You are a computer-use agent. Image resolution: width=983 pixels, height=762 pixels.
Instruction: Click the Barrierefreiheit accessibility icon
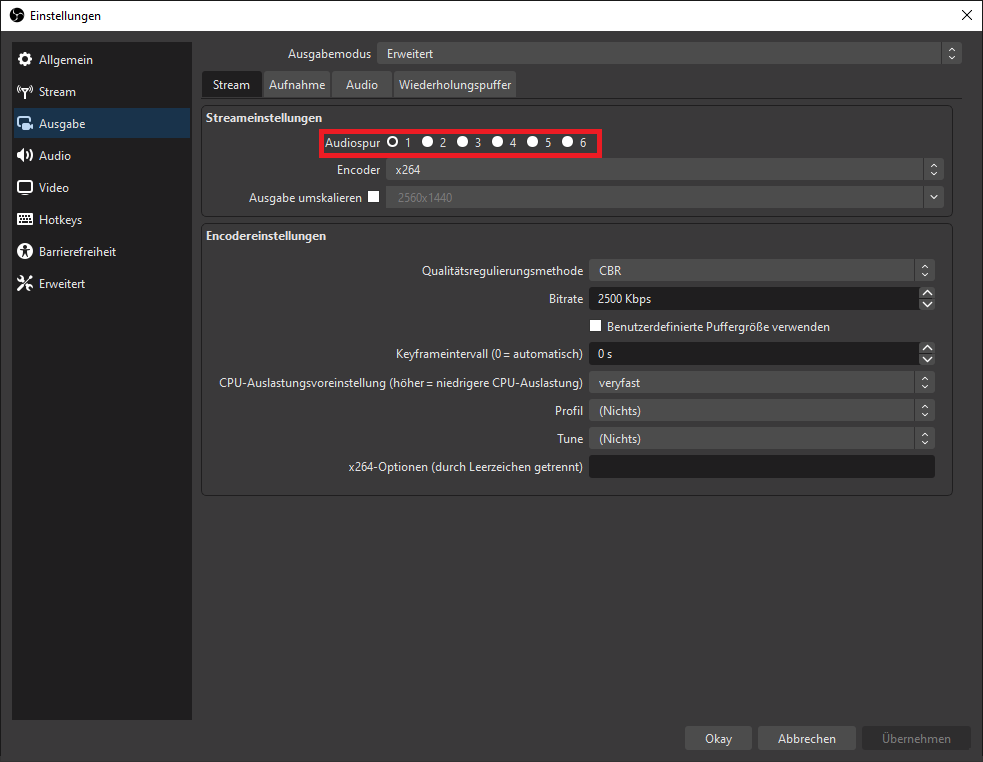25,252
